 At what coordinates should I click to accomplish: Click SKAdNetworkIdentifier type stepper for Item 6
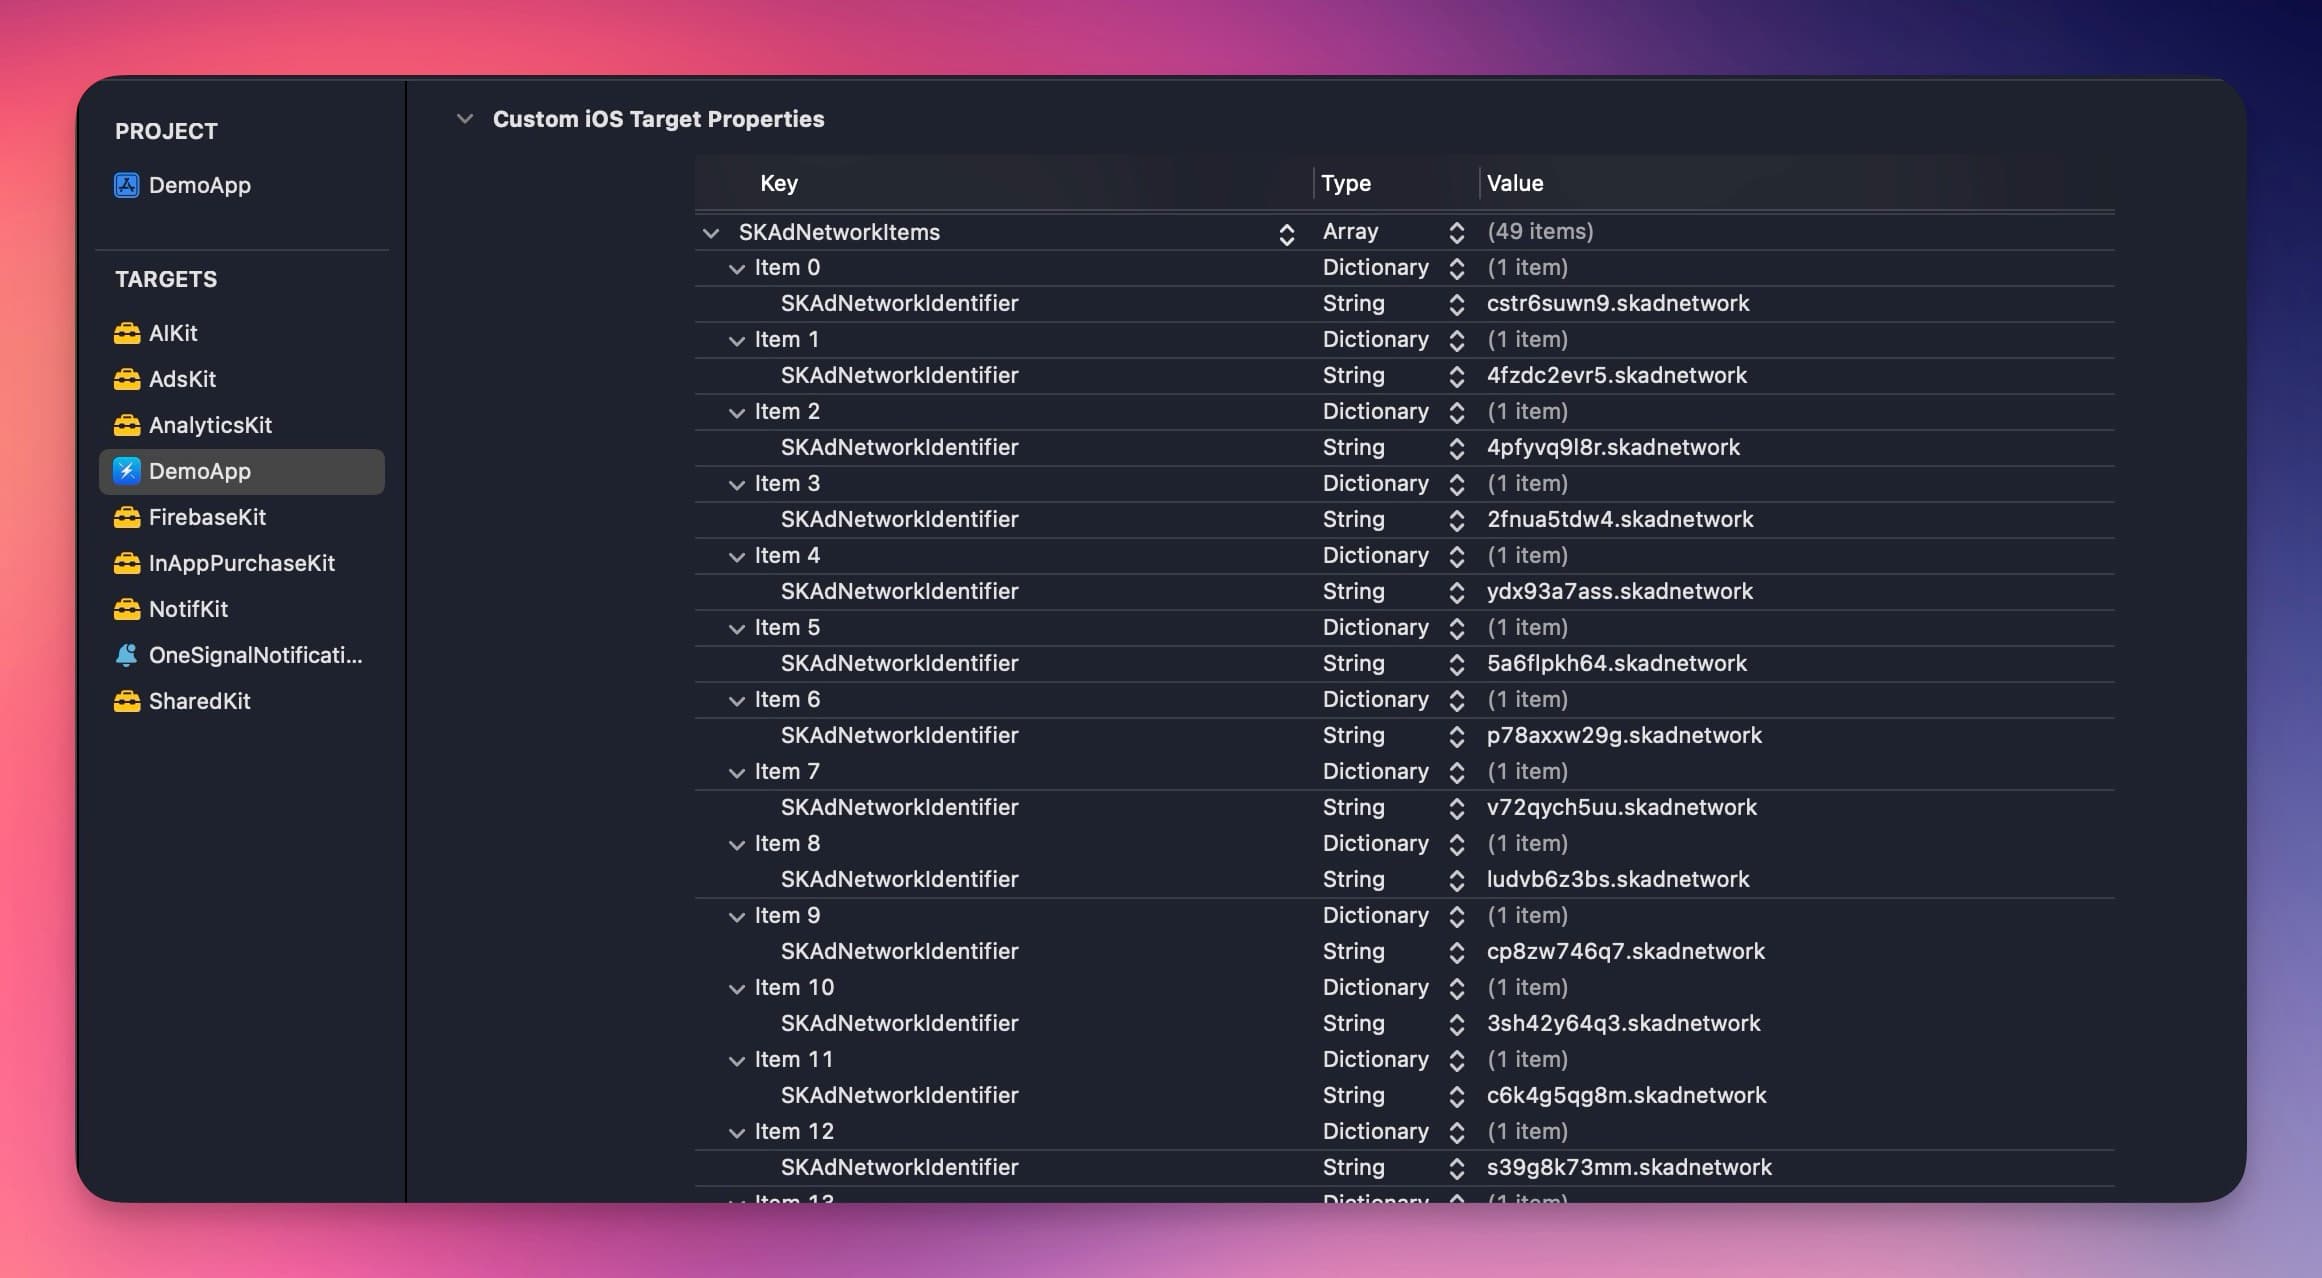pyautogui.click(x=1454, y=733)
